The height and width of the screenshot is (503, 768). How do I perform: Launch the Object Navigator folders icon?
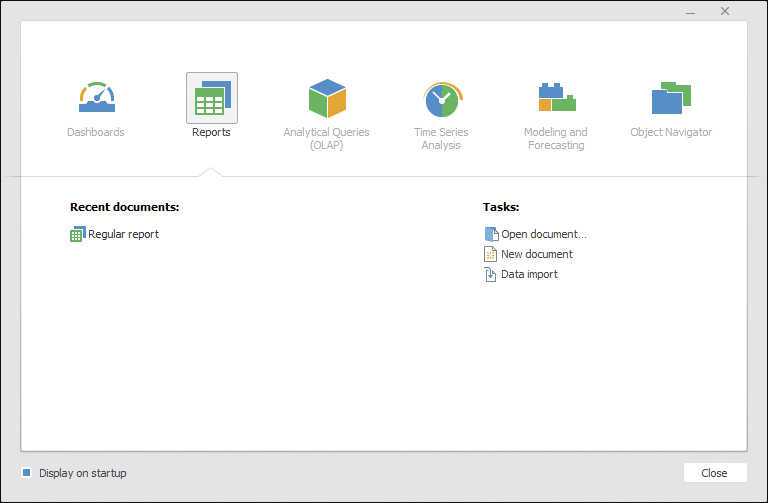(x=671, y=98)
